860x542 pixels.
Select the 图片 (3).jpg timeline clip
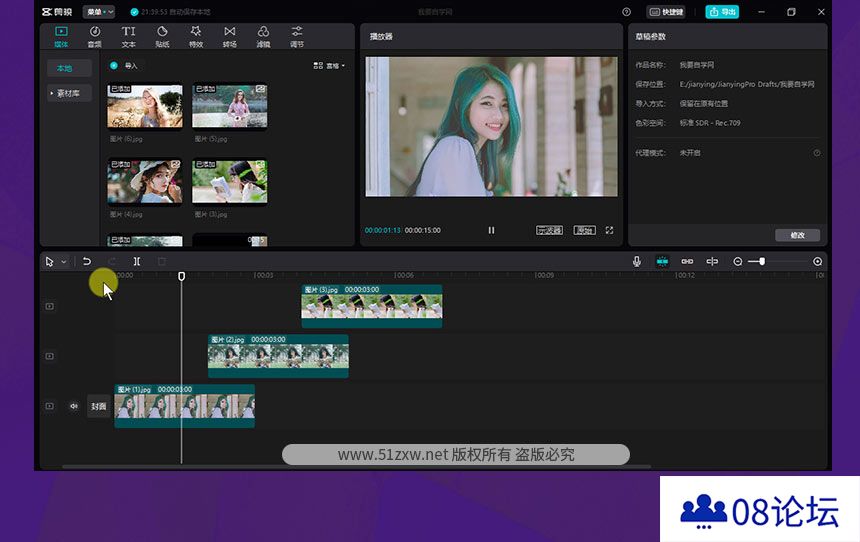pyautogui.click(x=372, y=306)
